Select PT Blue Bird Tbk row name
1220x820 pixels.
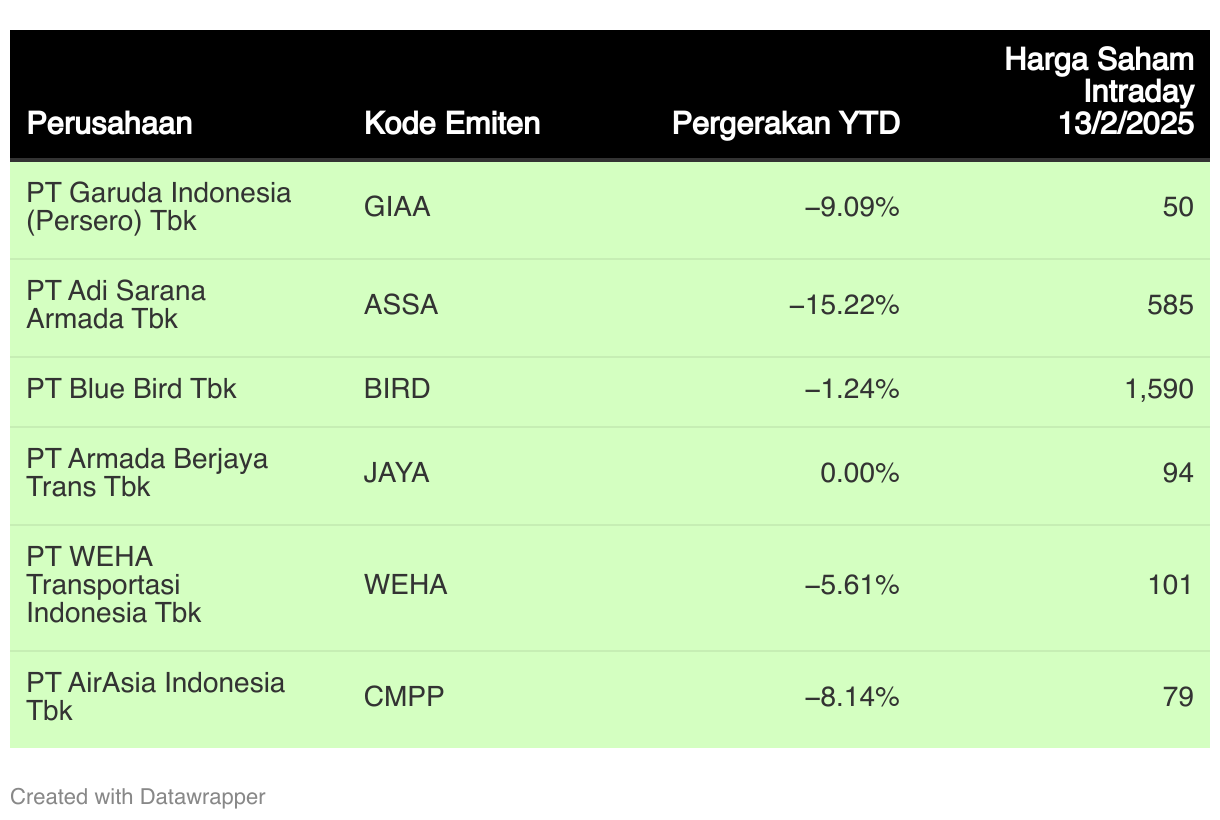coord(131,389)
